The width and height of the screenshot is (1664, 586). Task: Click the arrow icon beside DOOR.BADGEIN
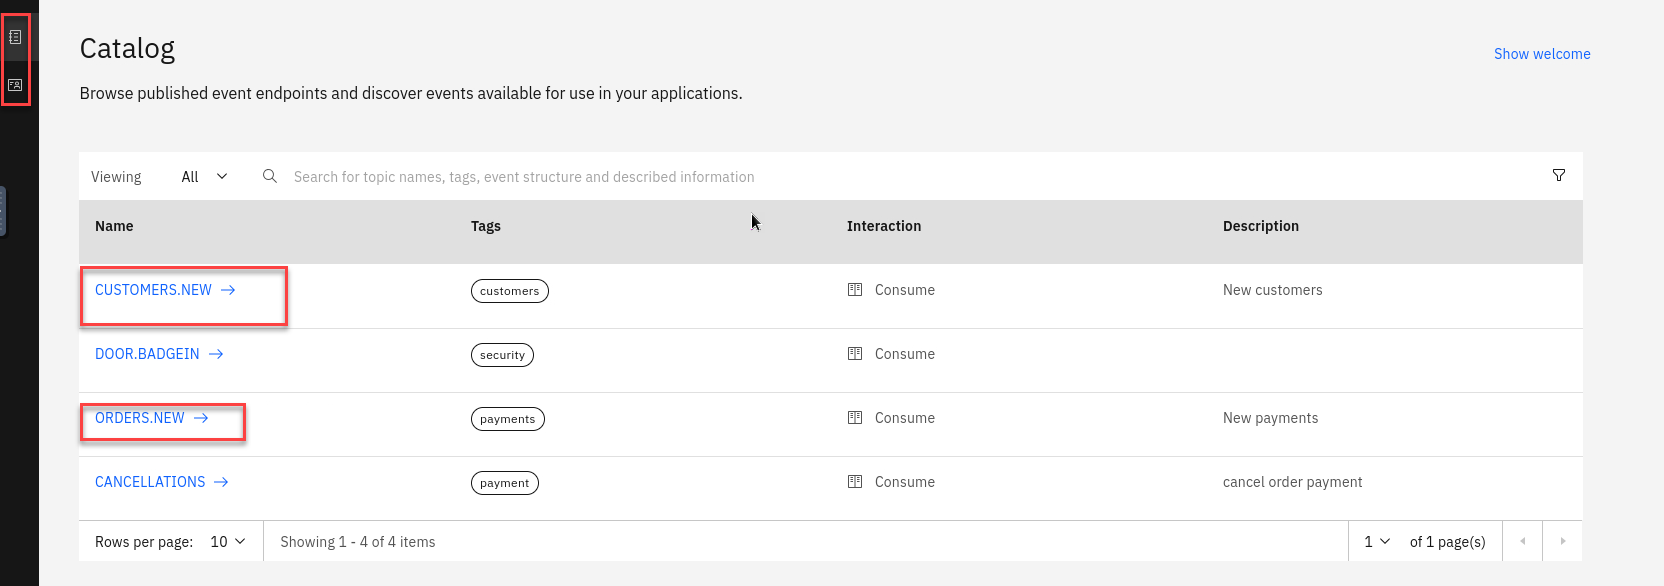point(216,354)
